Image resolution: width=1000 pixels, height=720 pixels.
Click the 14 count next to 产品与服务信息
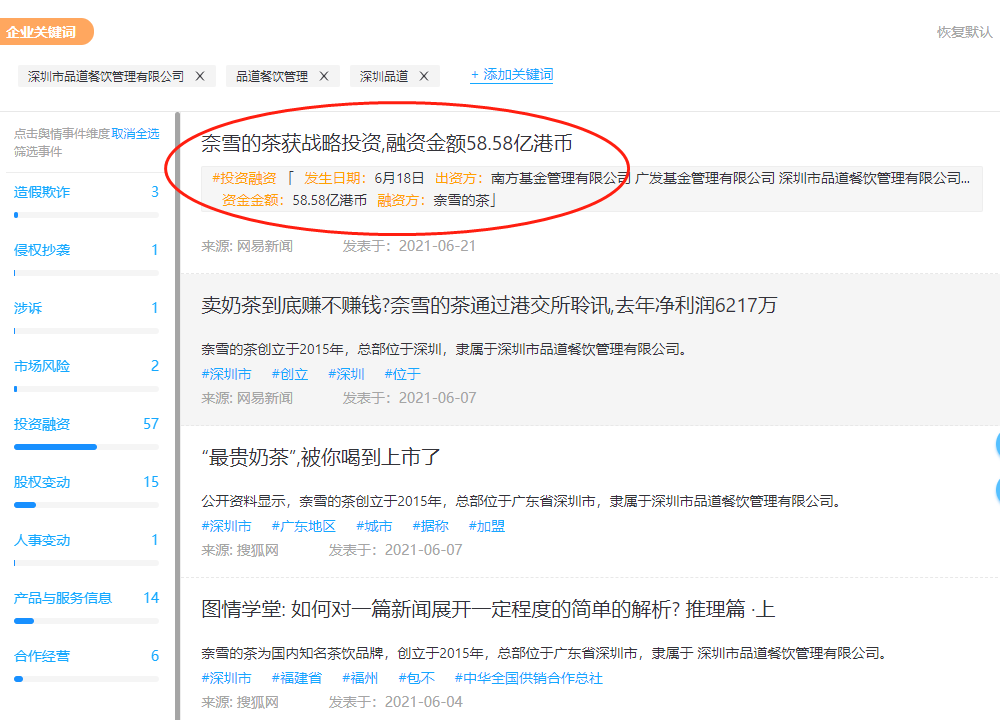pyautogui.click(x=151, y=598)
